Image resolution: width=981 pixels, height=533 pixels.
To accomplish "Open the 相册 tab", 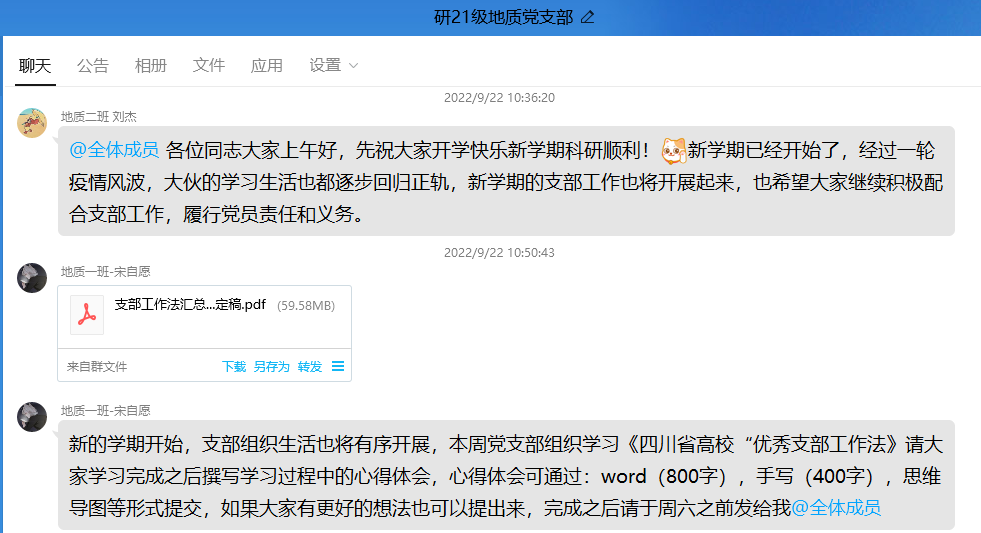I will click(x=151, y=65).
